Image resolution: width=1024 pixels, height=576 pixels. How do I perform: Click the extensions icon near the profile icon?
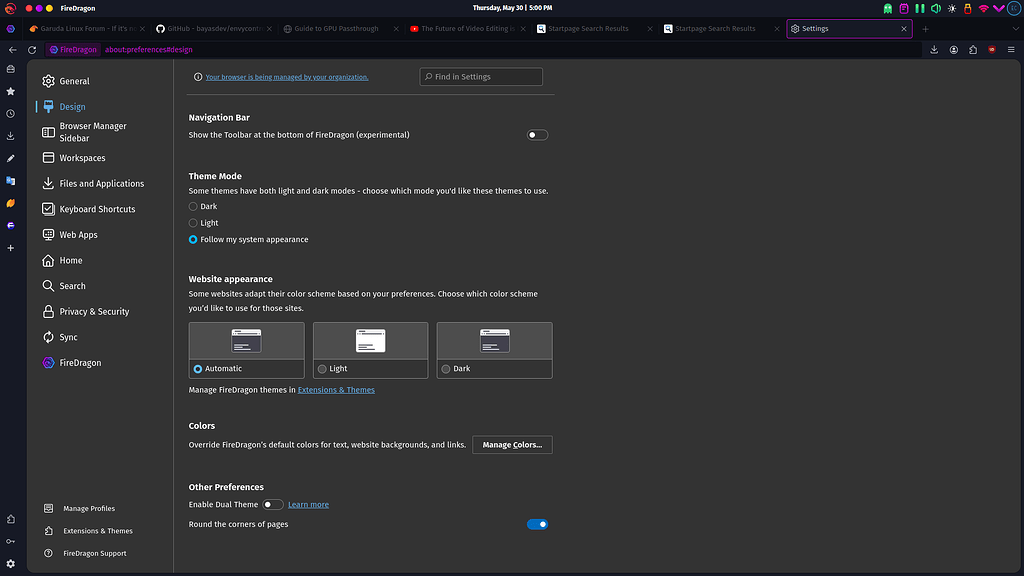(971, 49)
